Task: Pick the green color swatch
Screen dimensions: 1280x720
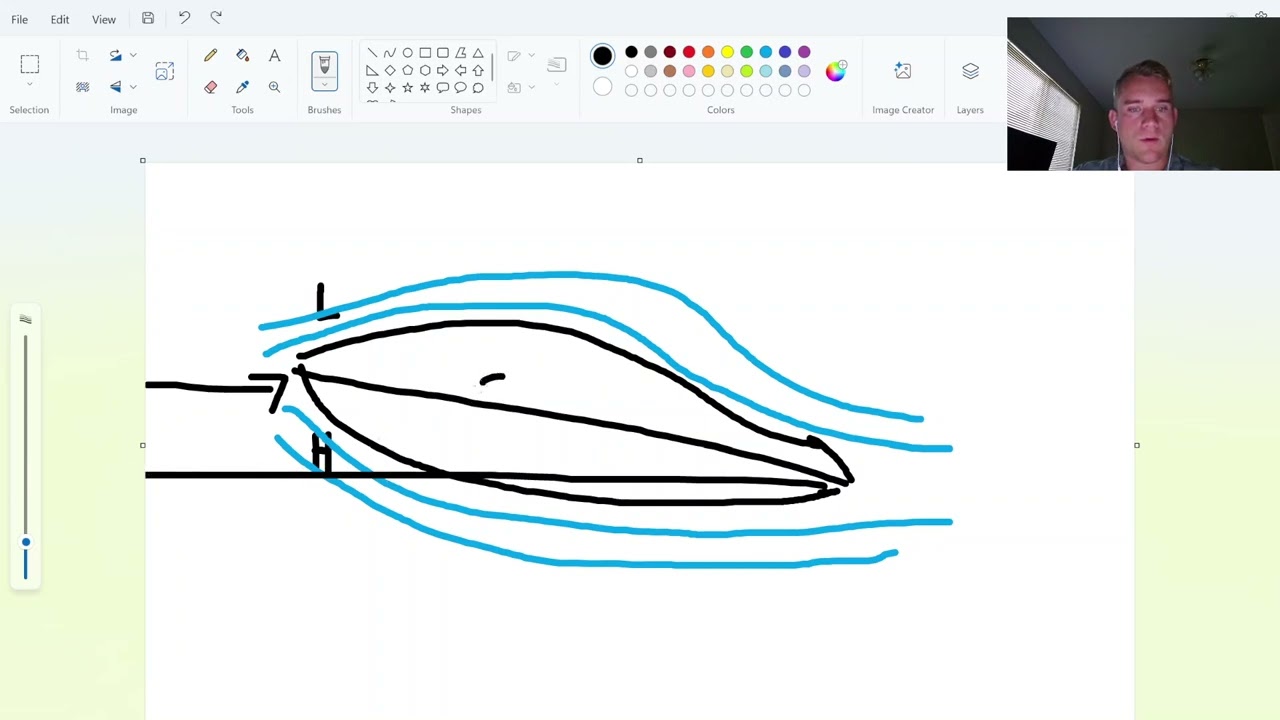Action: 746,52
